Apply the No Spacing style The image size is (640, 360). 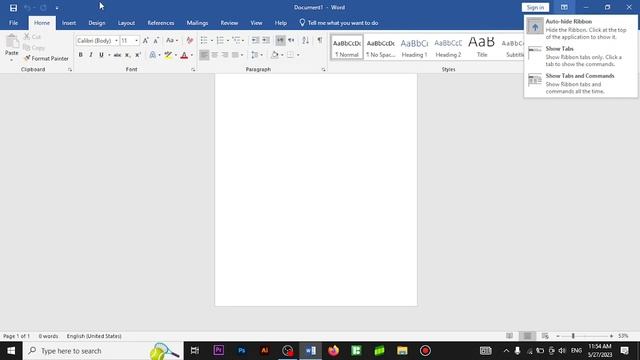[380, 48]
